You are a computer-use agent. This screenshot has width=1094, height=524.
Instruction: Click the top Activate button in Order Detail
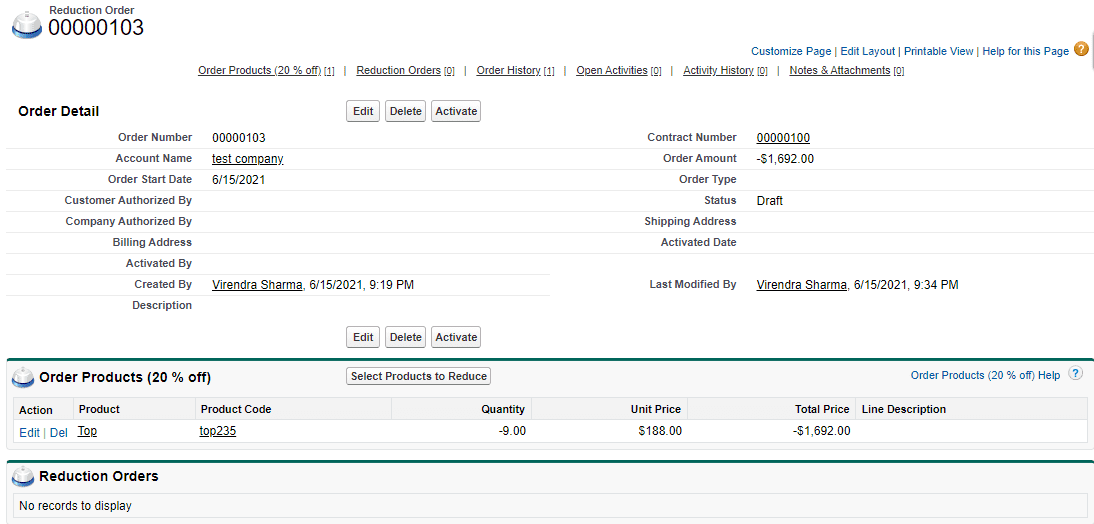(x=456, y=111)
